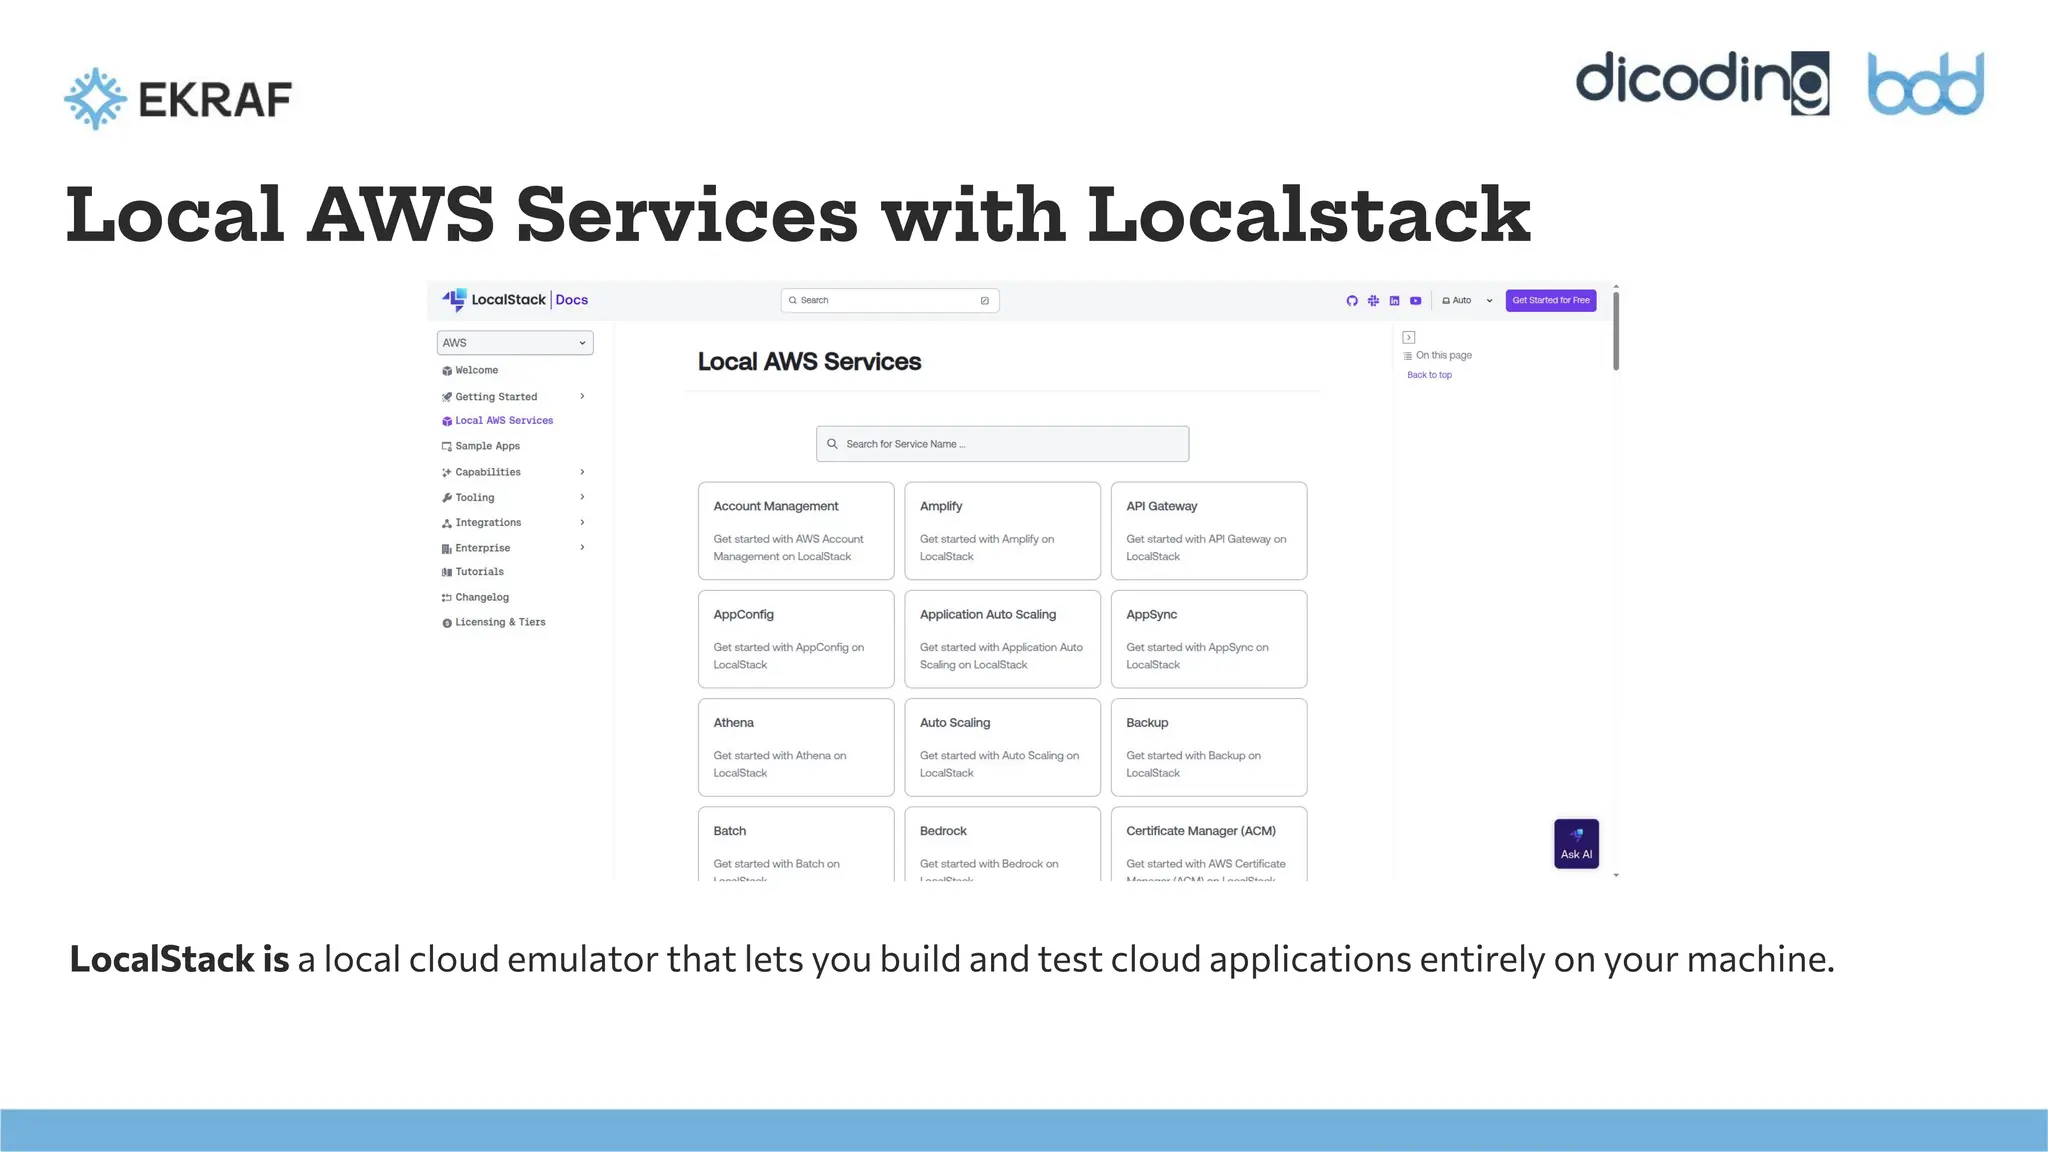Screen dimensions: 2048x1152
Task: Open the Athena service card
Action: pyautogui.click(x=796, y=747)
